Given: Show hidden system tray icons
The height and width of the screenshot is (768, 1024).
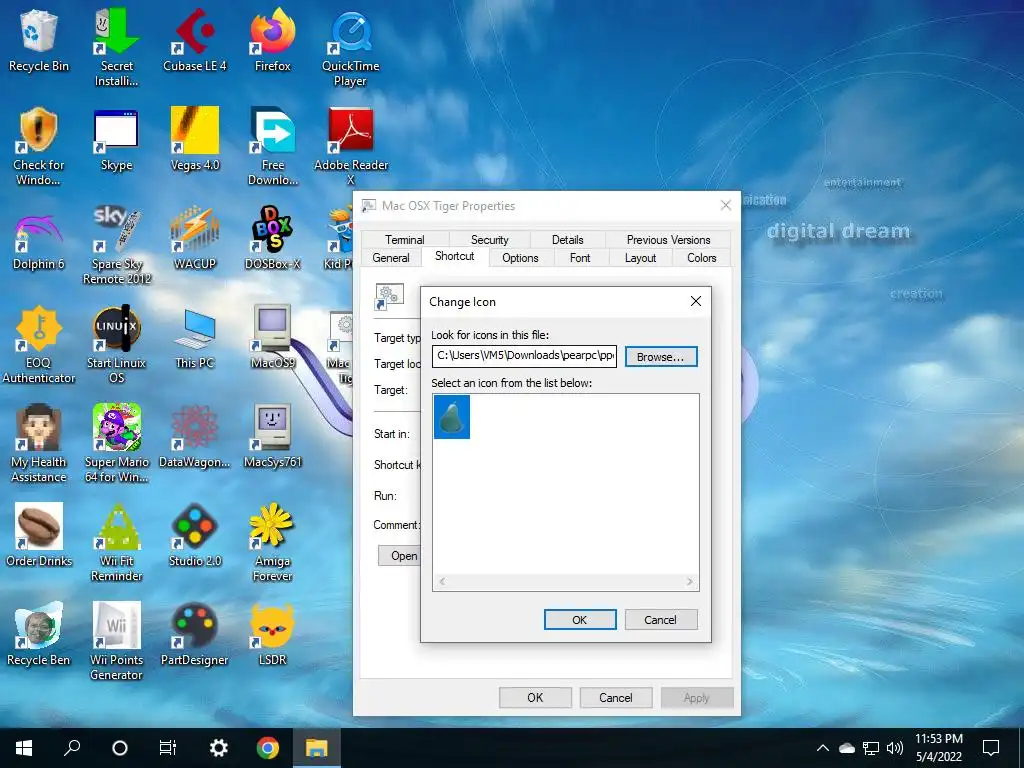Looking at the screenshot, I should coord(823,748).
